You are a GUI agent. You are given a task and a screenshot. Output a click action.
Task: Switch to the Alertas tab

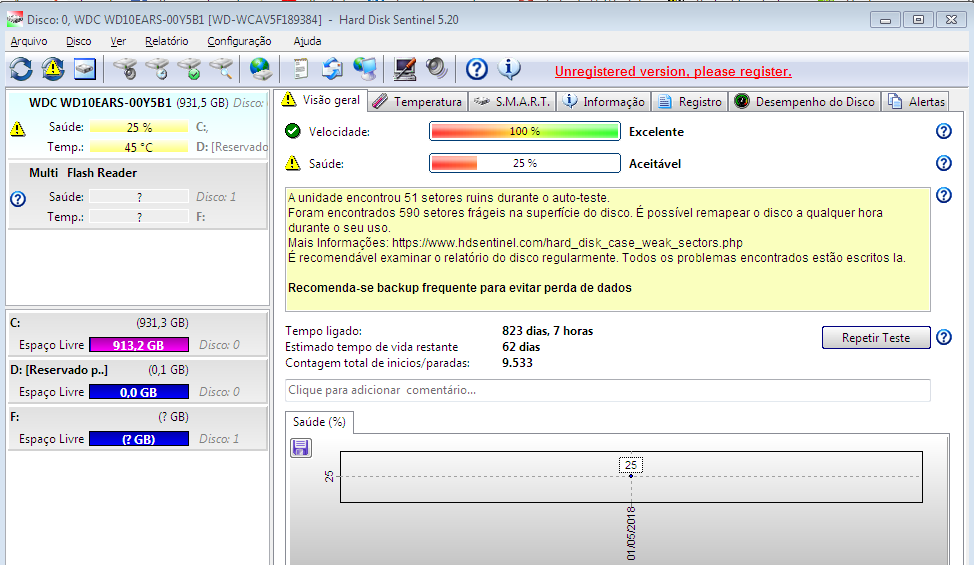coord(916,102)
